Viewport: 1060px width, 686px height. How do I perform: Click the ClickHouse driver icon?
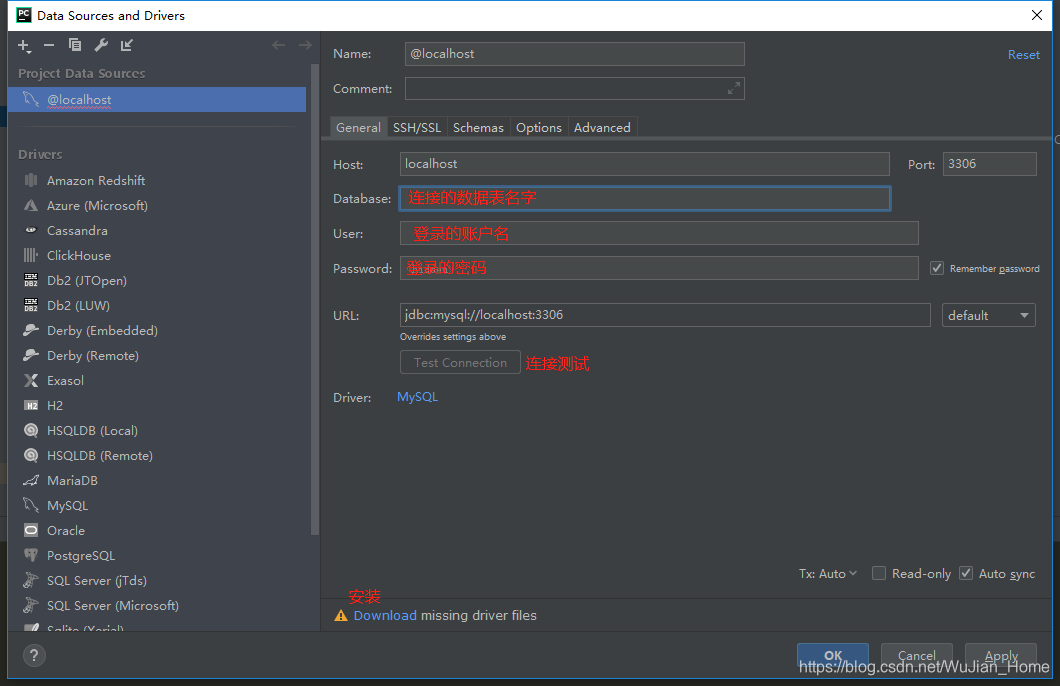(31, 255)
